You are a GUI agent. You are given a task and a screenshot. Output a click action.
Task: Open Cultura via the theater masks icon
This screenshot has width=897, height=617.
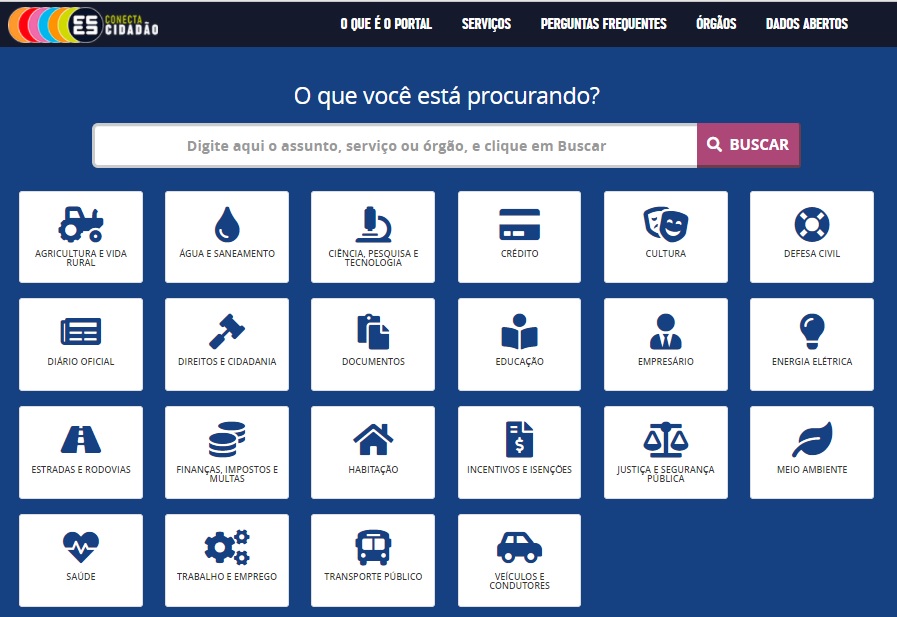tap(665, 222)
